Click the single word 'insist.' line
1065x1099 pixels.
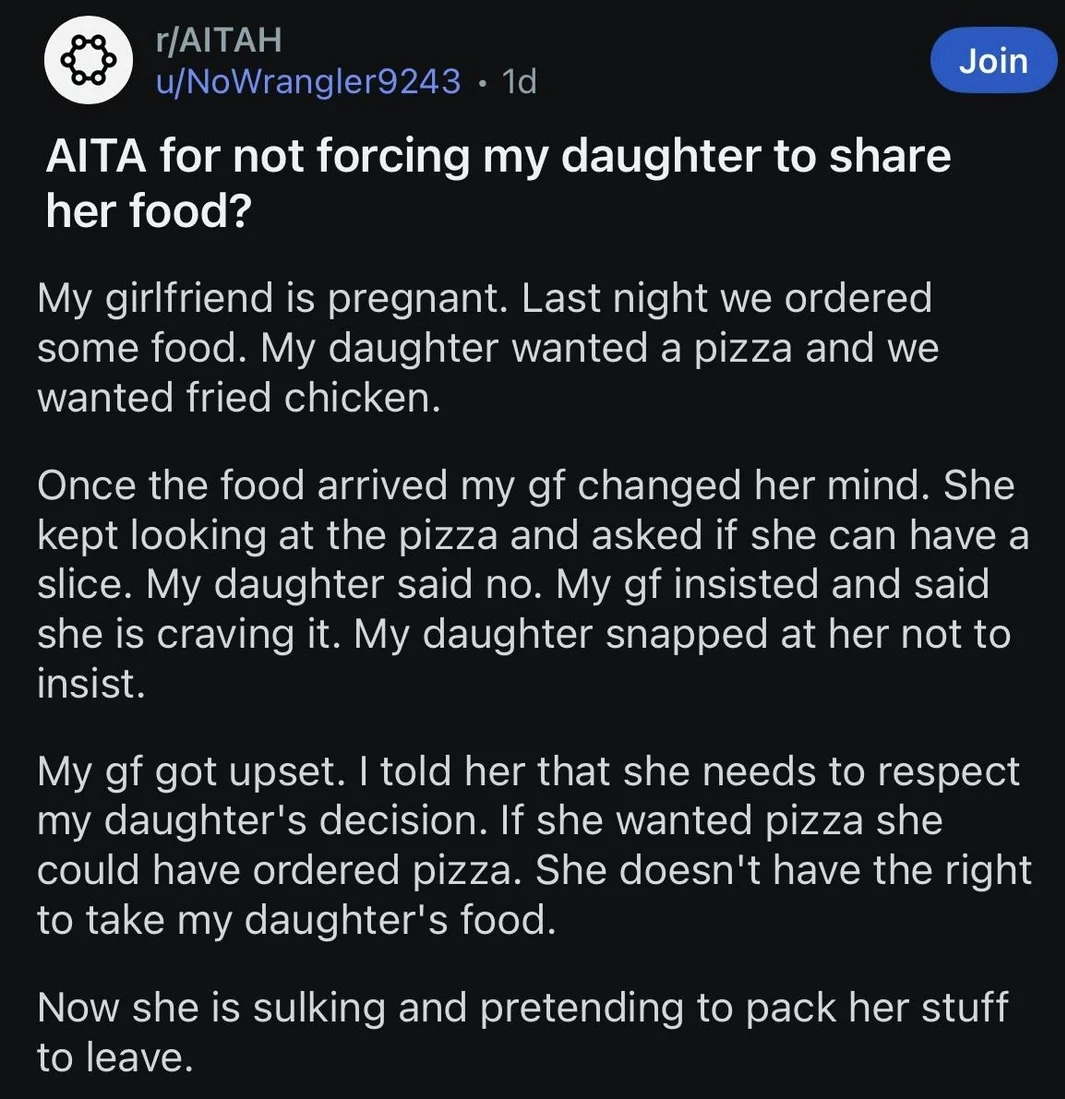[91, 683]
